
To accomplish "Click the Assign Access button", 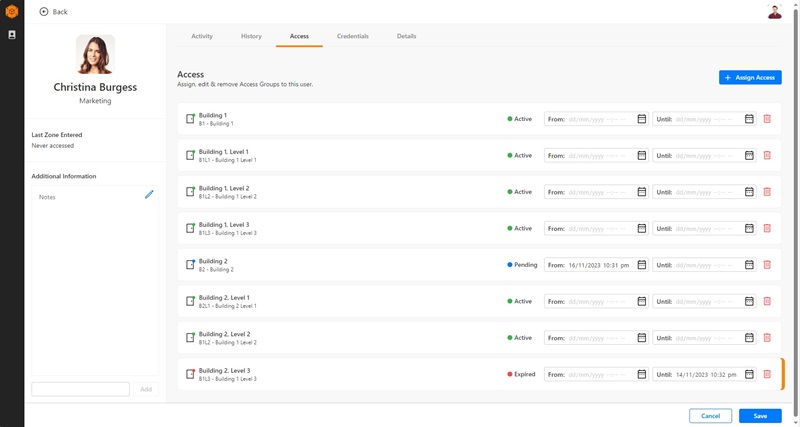I will pyautogui.click(x=750, y=77).
